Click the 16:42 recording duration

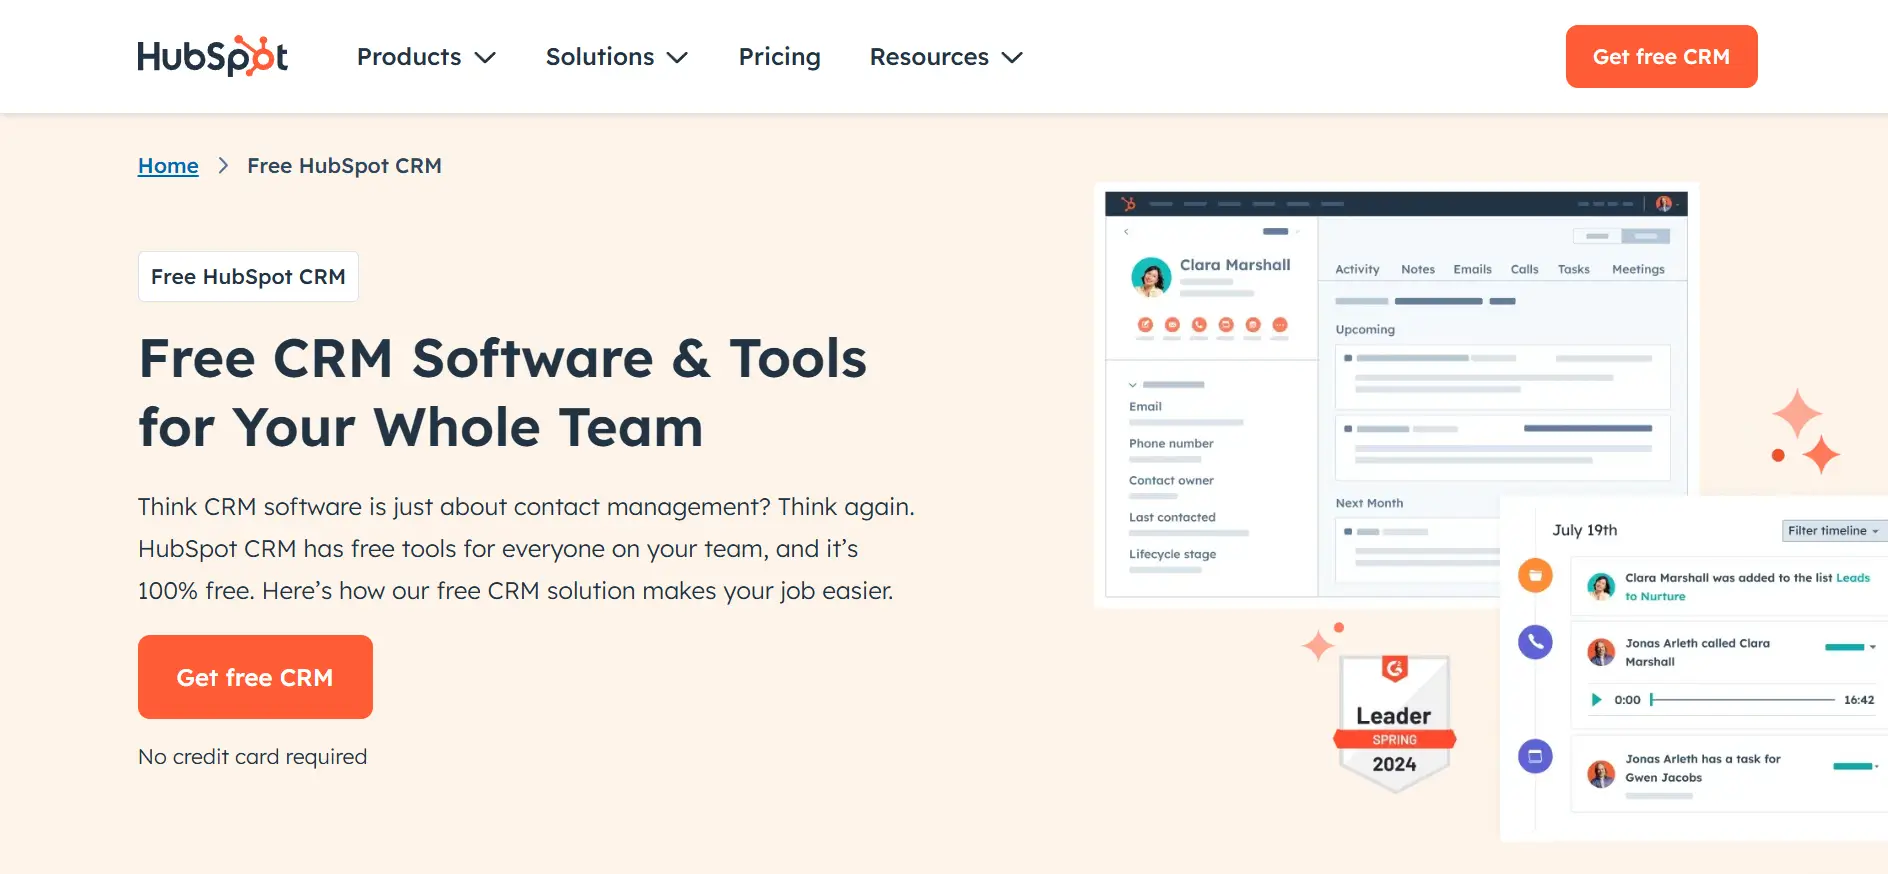[1859, 700]
